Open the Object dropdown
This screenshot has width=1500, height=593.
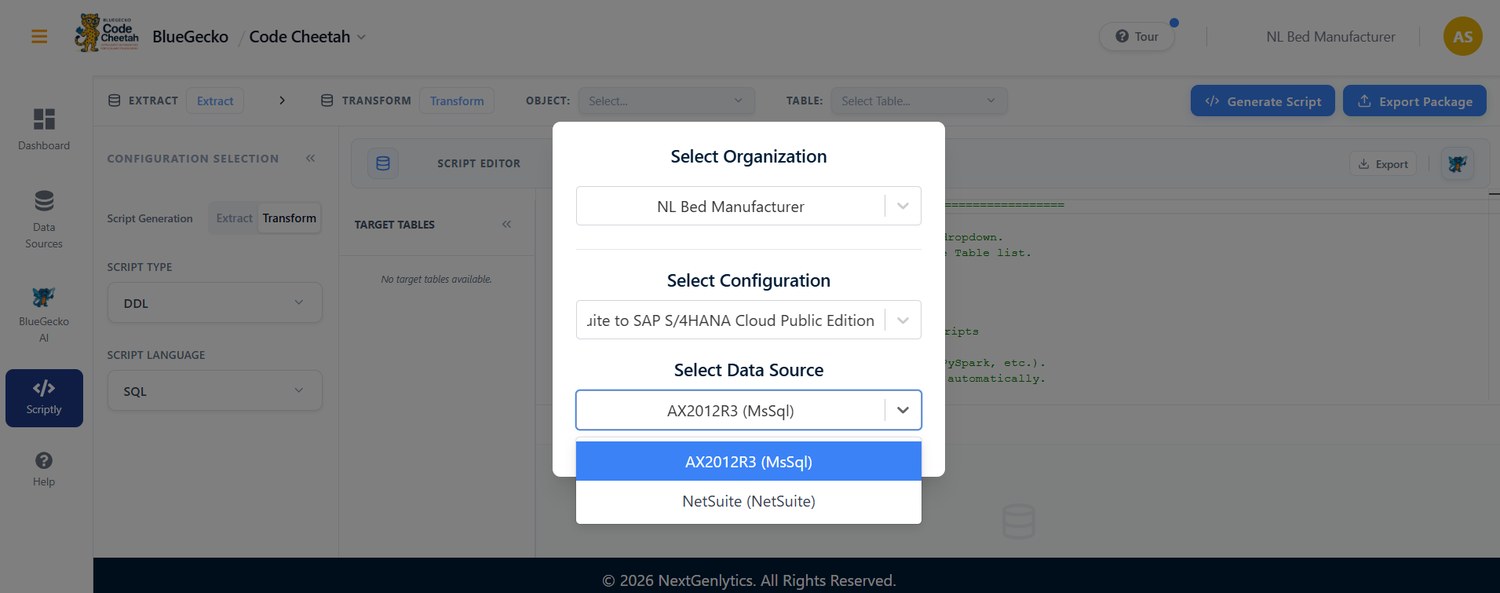pyautogui.click(x=667, y=101)
